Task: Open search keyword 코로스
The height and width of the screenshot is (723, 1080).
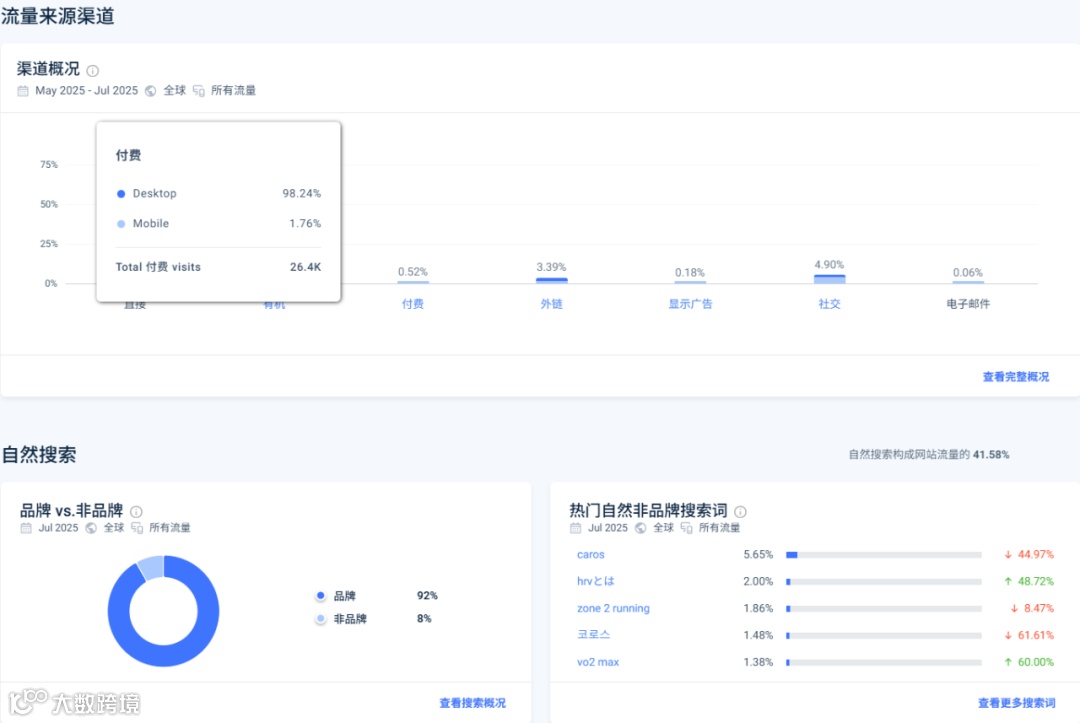Action: pyautogui.click(x=594, y=635)
